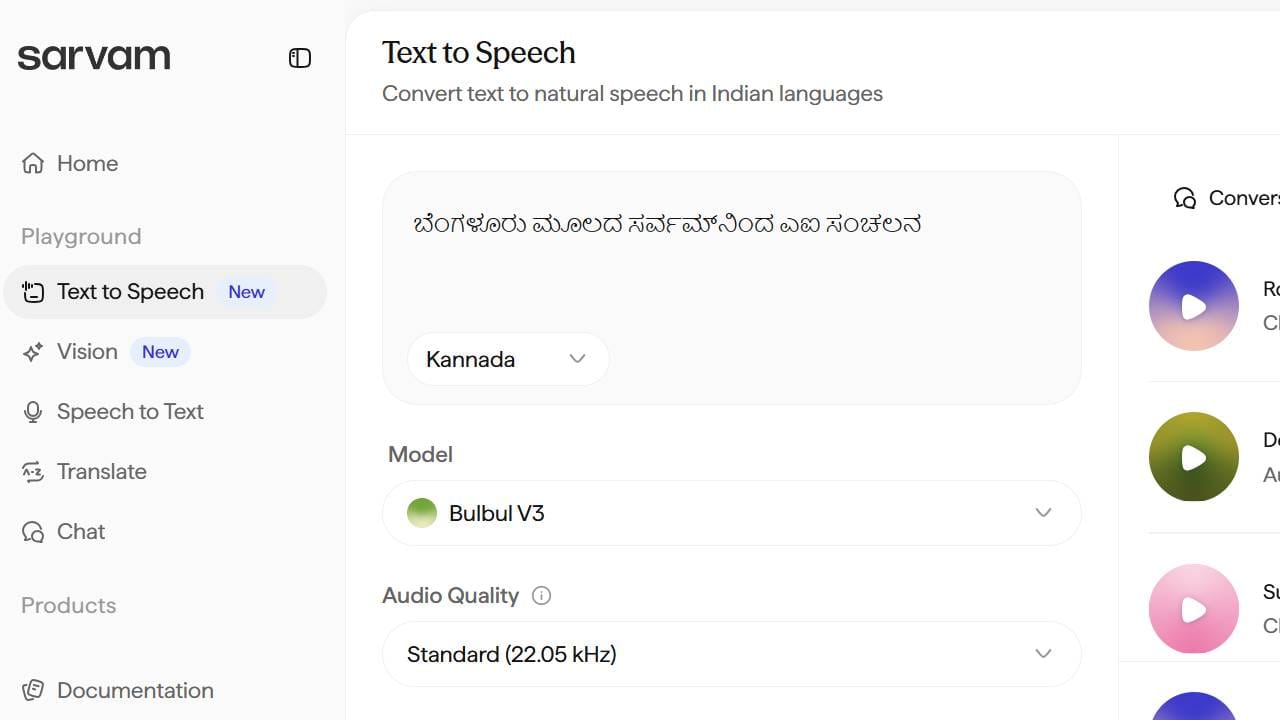Click the New badge beside Vision

[160, 352]
